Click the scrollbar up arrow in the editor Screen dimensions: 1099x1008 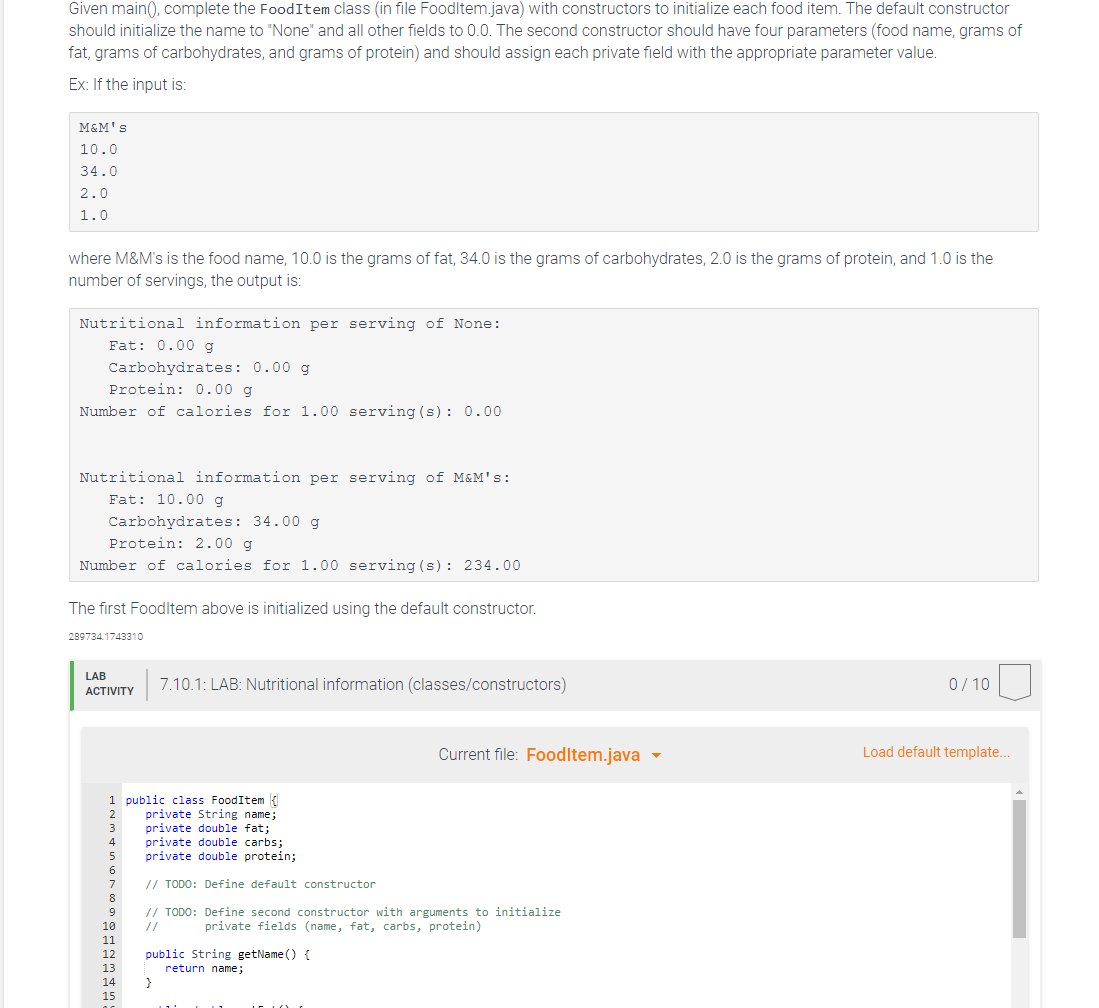point(1019,790)
